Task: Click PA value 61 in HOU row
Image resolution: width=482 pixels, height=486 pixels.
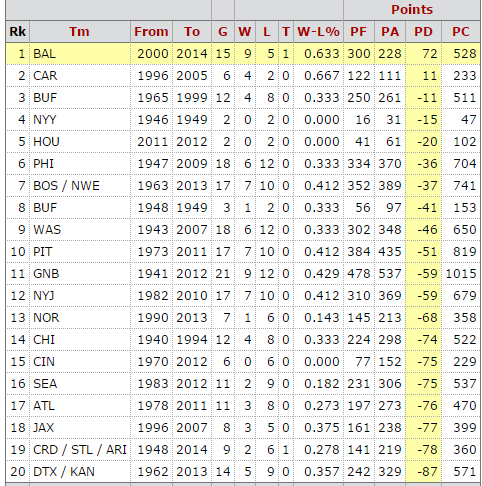Action: coord(394,142)
